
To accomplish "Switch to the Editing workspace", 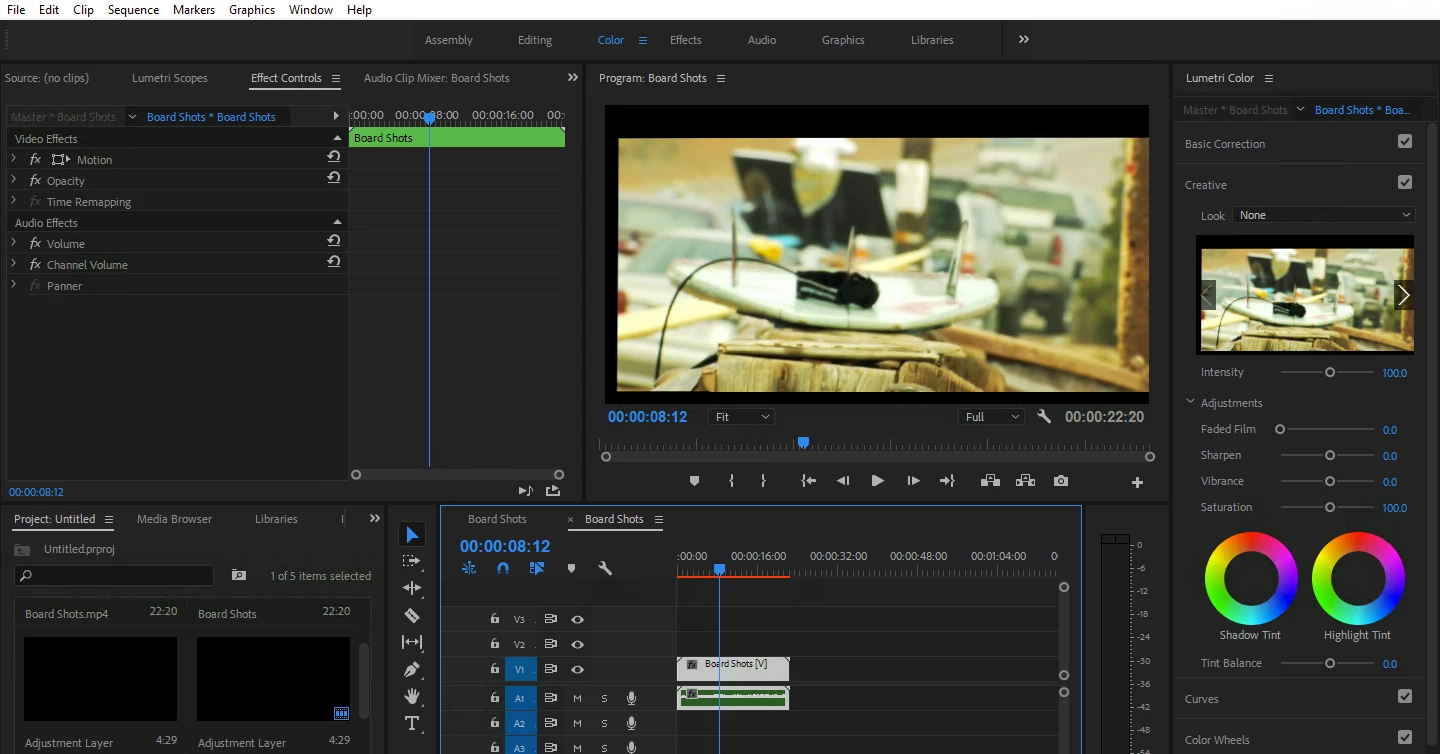I will (x=535, y=40).
